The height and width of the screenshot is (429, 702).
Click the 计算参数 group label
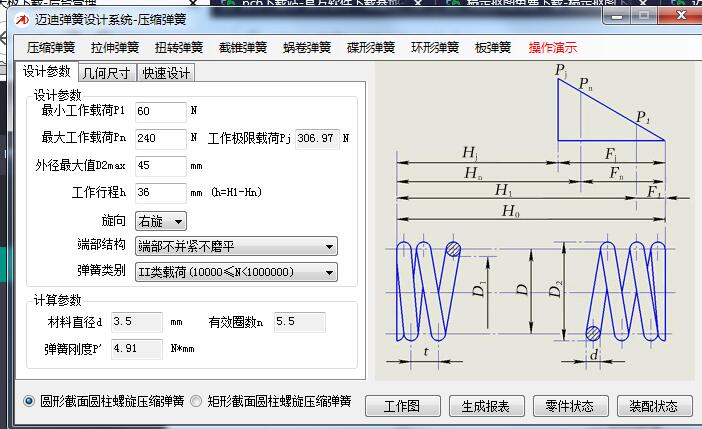57,300
